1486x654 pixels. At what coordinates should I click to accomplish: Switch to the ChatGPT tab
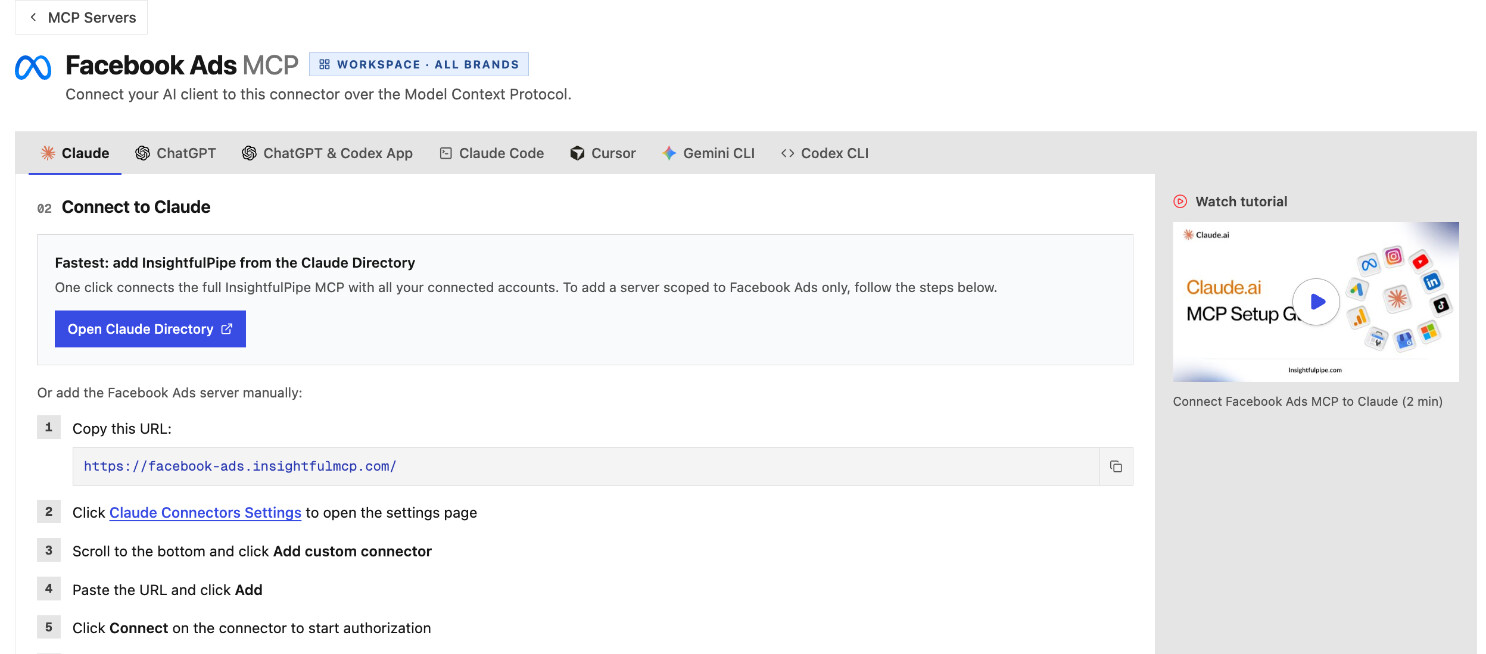[x=176, y=153]
